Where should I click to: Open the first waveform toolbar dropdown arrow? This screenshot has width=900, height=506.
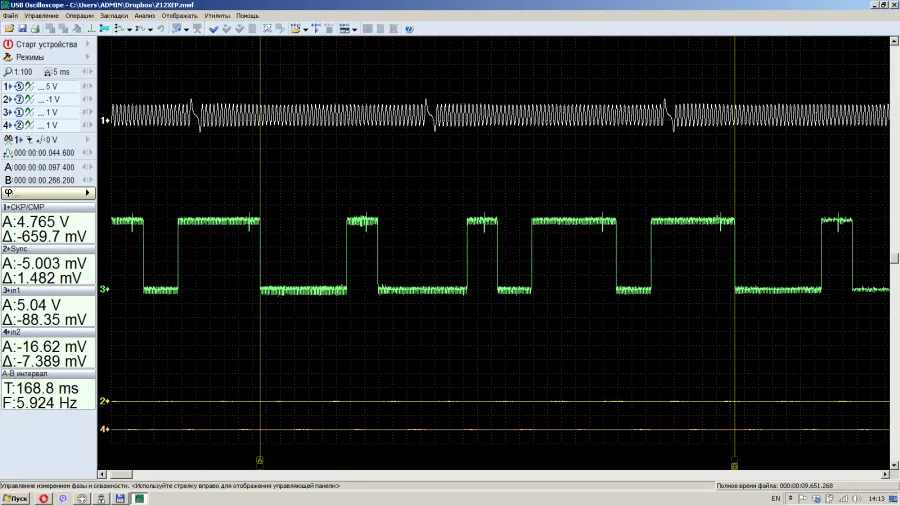click(x=130, y=29)
